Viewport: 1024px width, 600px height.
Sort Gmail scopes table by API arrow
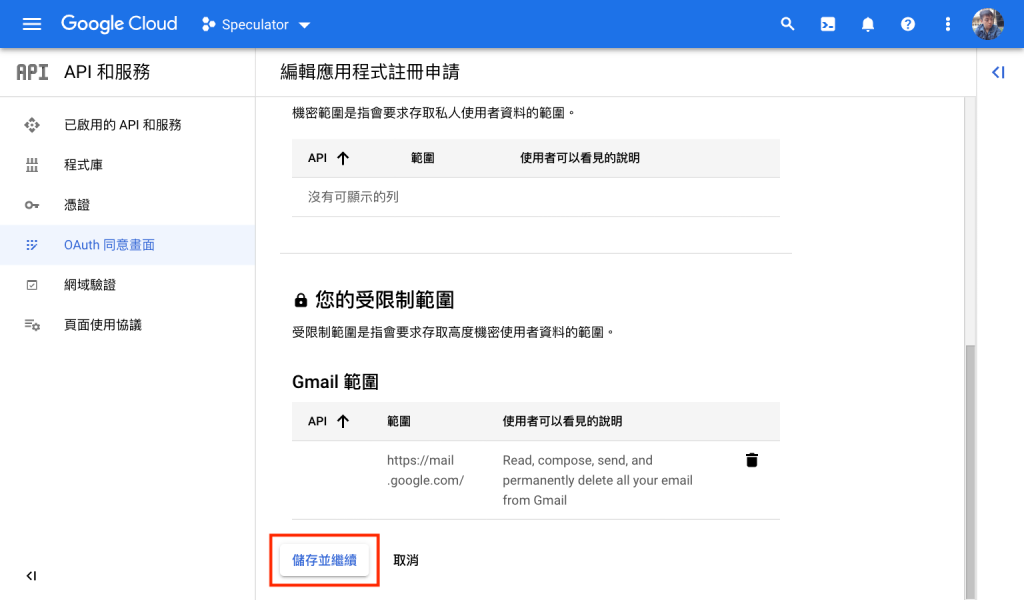(x=343, y=421)
